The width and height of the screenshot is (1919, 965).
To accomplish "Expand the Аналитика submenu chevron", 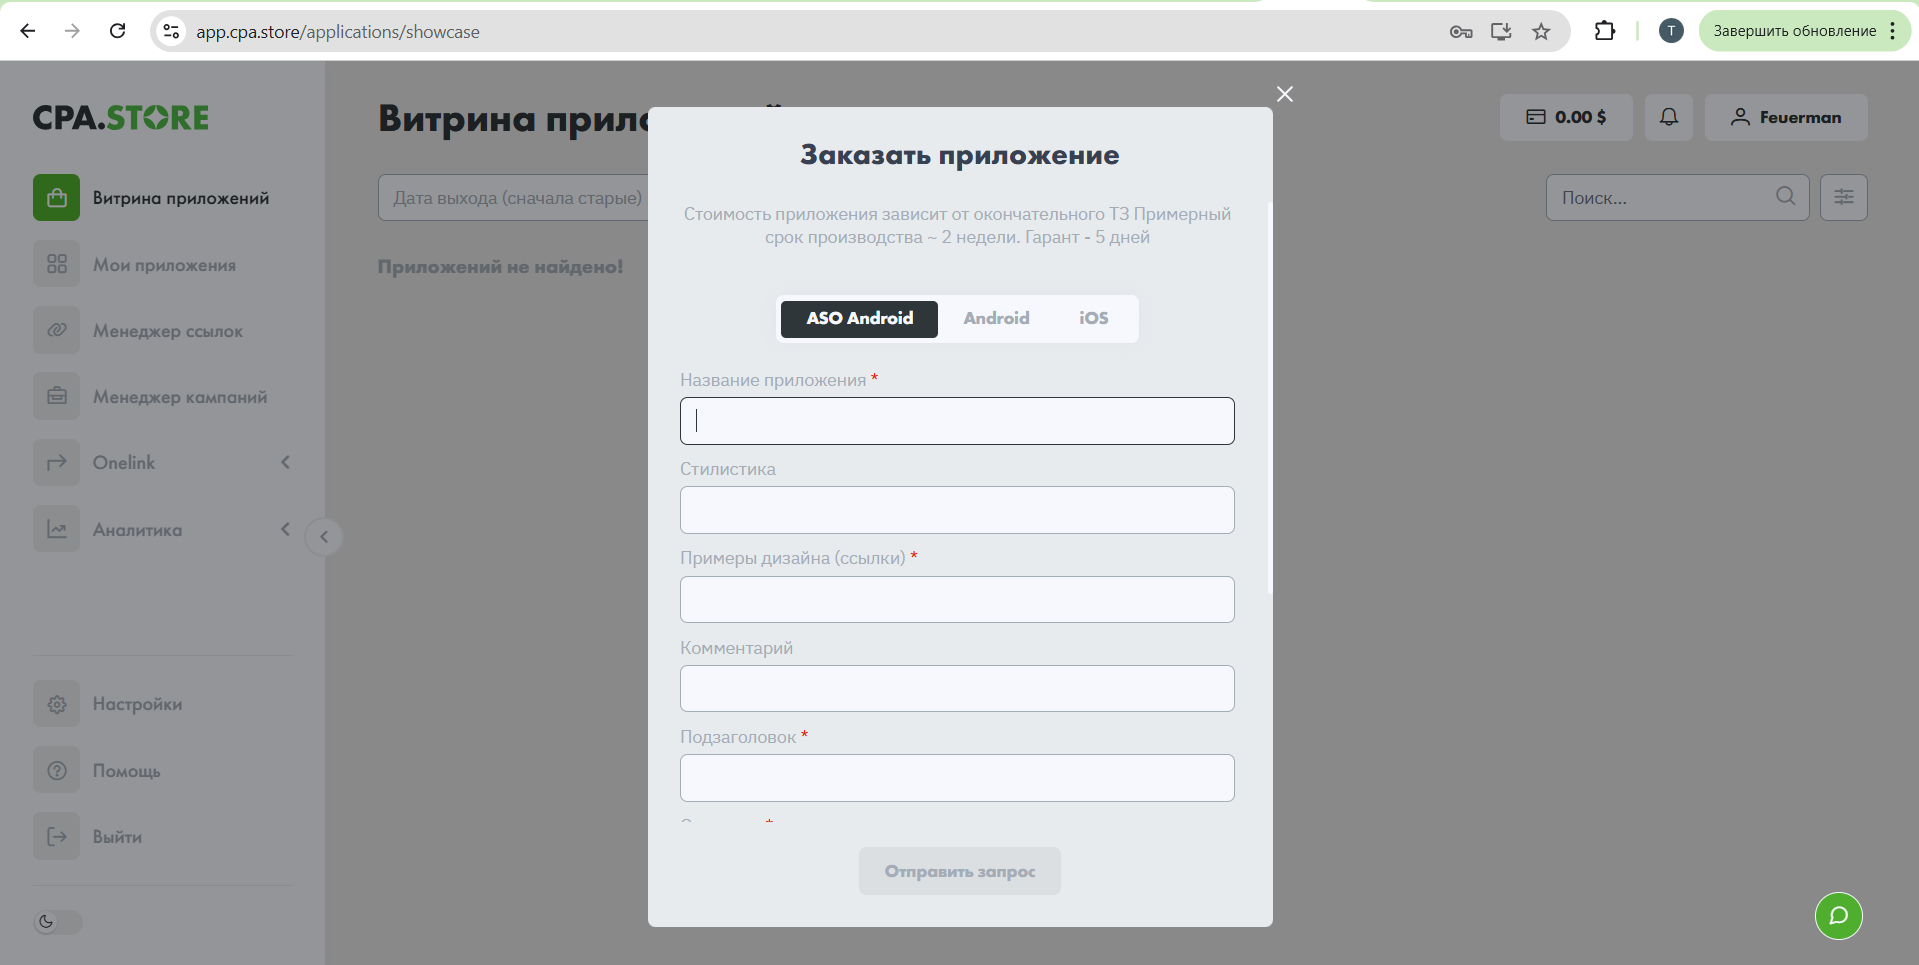I will (286, 529).
